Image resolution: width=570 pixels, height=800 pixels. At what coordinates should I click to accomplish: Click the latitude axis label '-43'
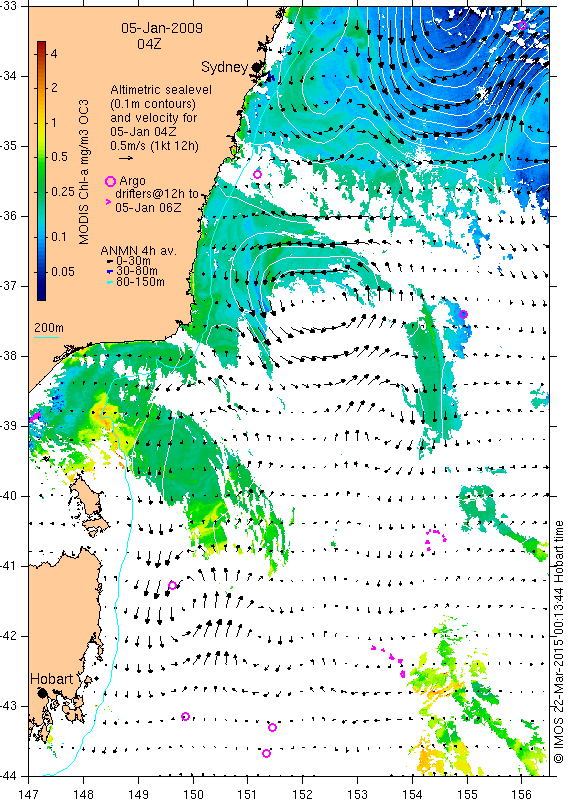click(8, 706)
